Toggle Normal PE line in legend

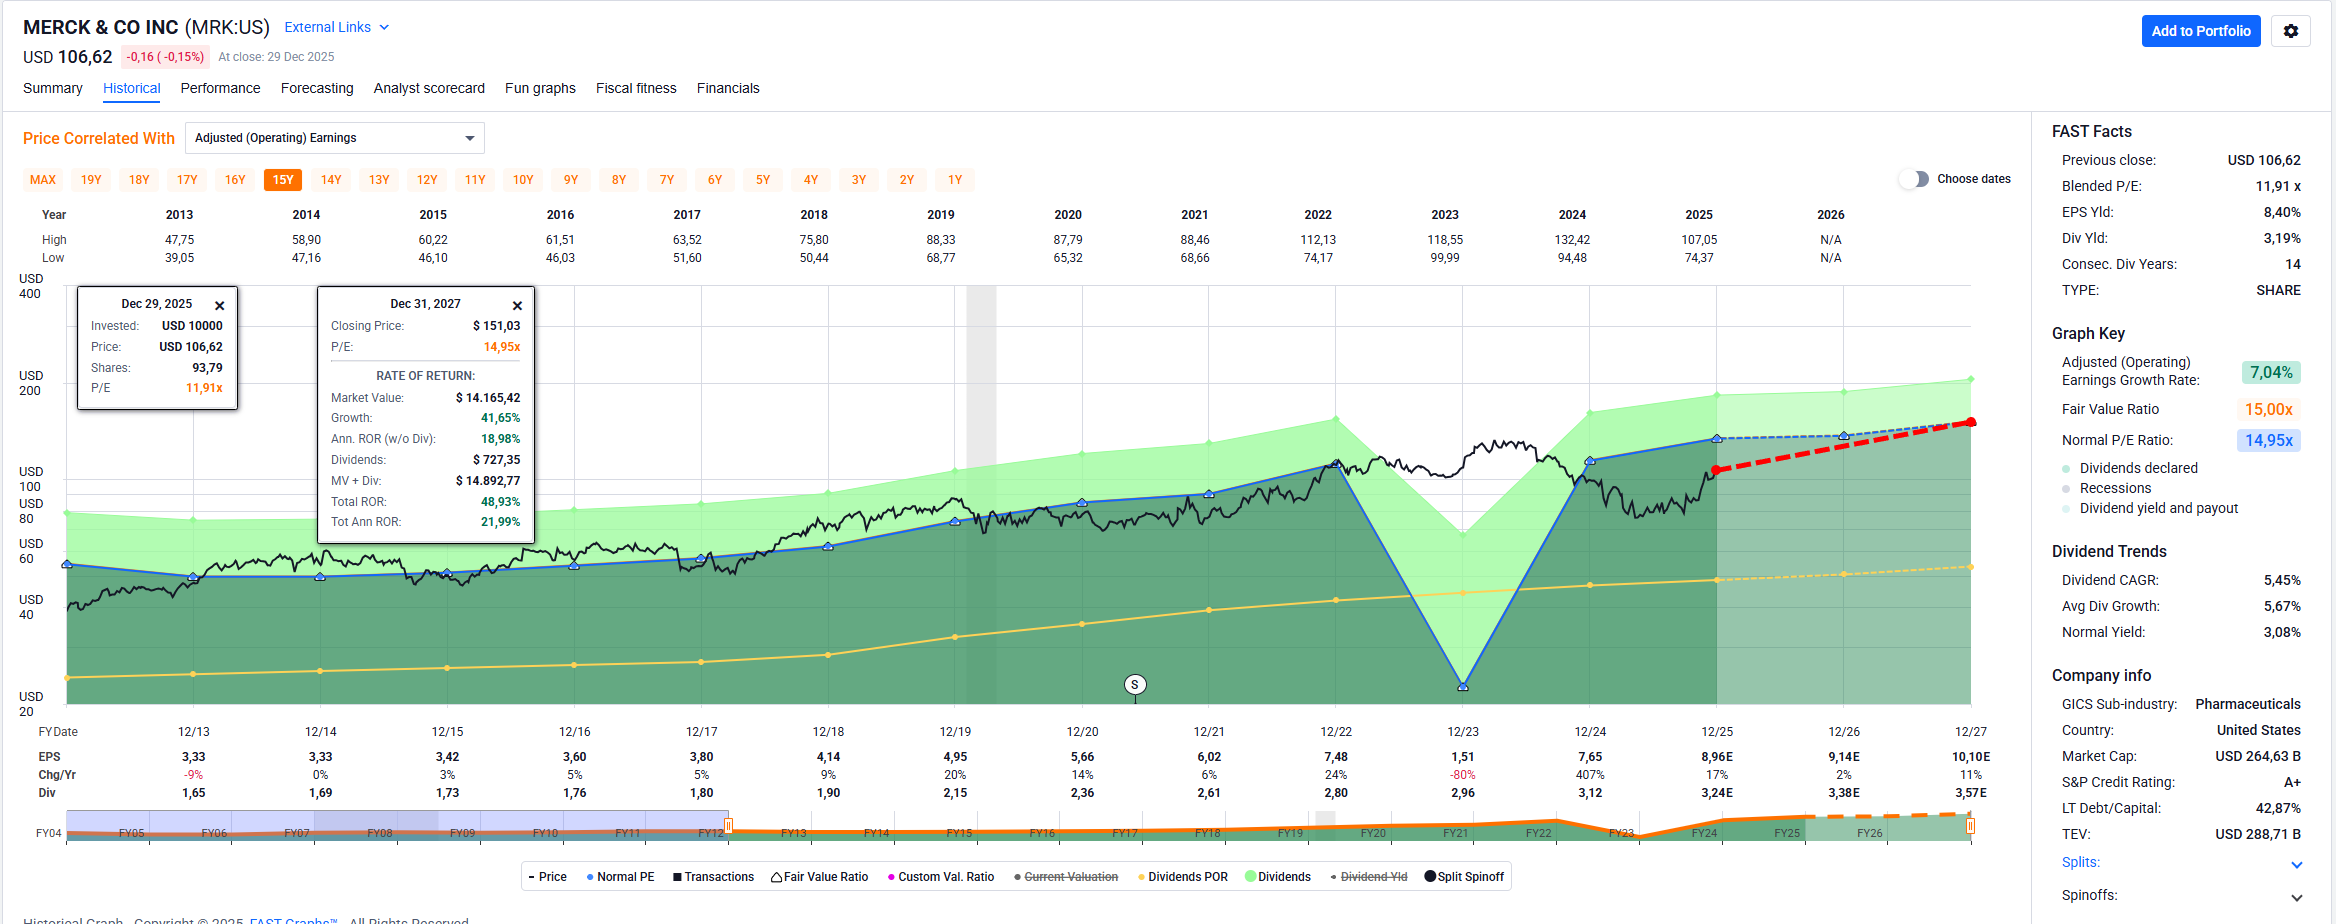coord(620,877)
